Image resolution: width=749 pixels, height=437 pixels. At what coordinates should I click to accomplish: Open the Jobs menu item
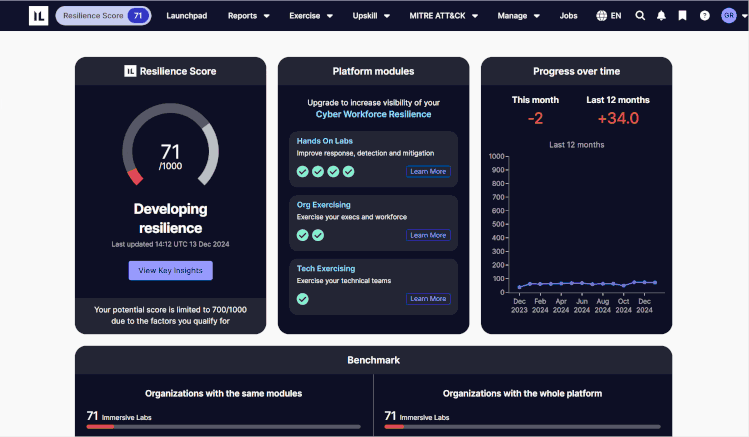[x=568, y=16]
